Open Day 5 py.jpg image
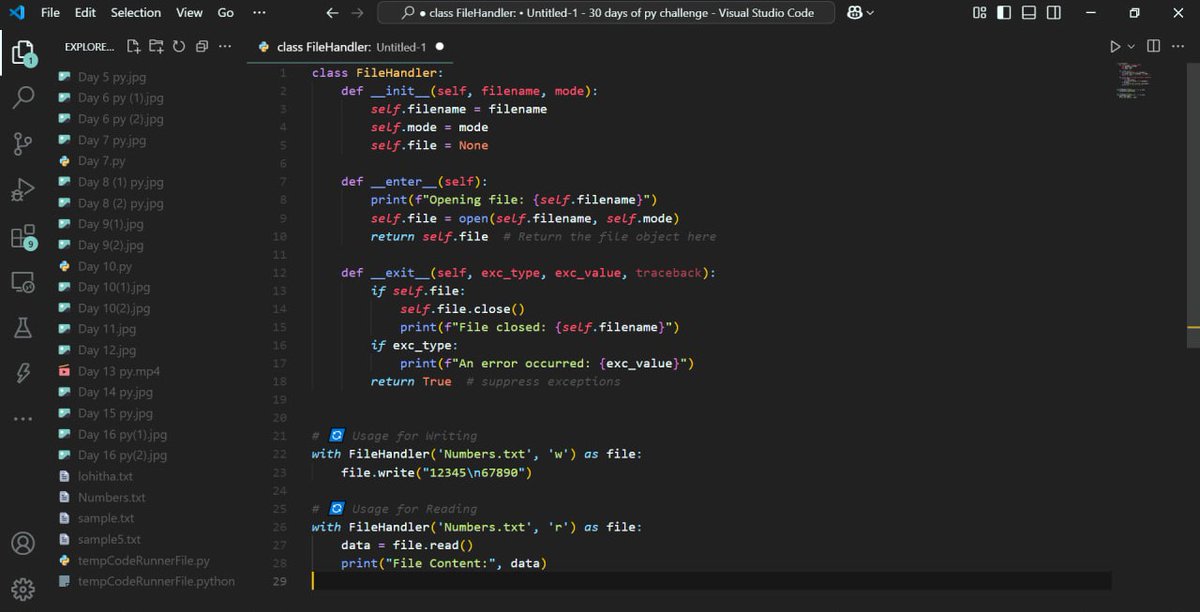 (113, 77)
